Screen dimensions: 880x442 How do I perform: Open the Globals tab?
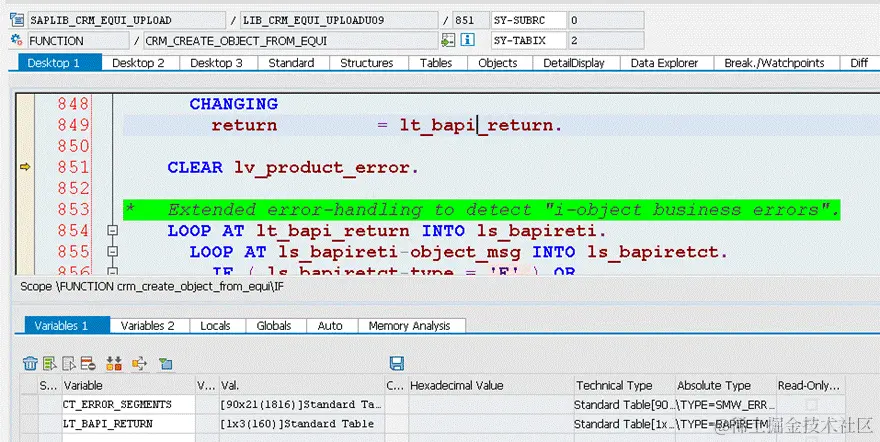pos(275,325)
